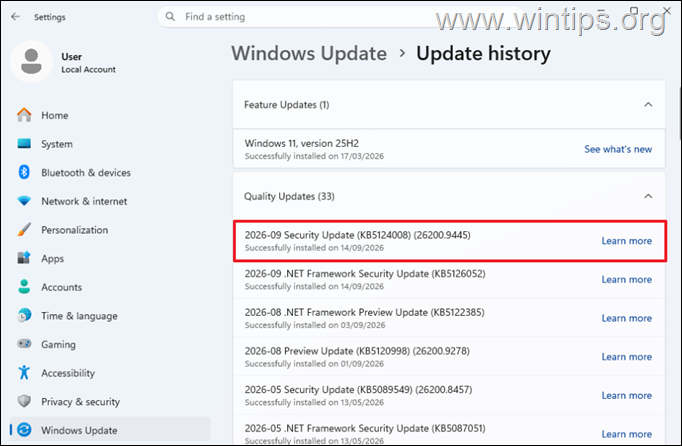The height and width of the screenshot is (446, 682).
Task: Open Learn more for KB5120998
Action: 626,357
